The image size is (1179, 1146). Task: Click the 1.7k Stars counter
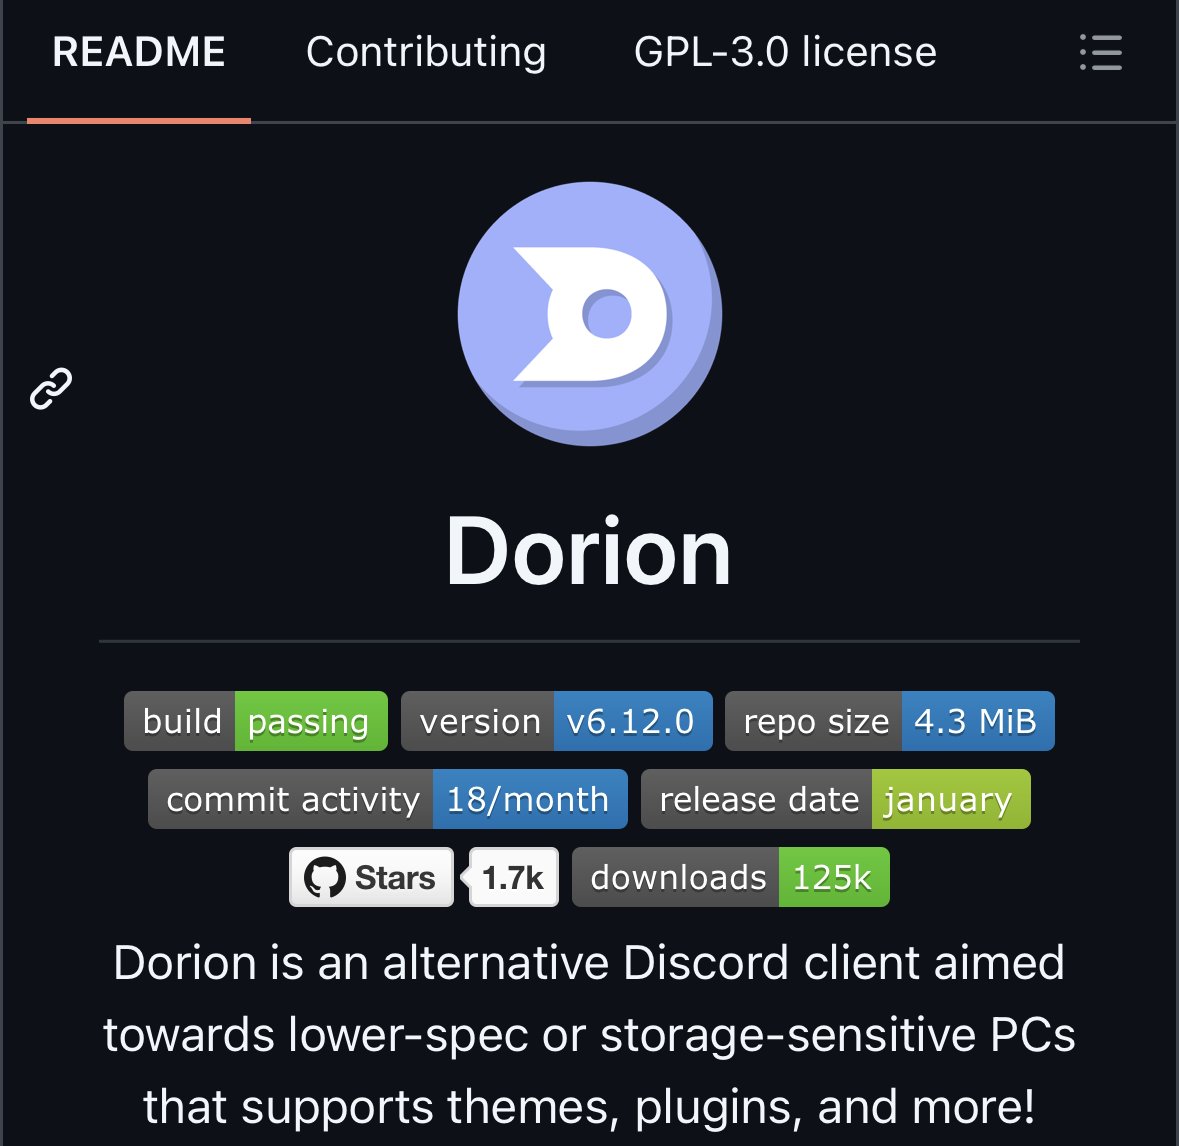click(x=512, y=877)
